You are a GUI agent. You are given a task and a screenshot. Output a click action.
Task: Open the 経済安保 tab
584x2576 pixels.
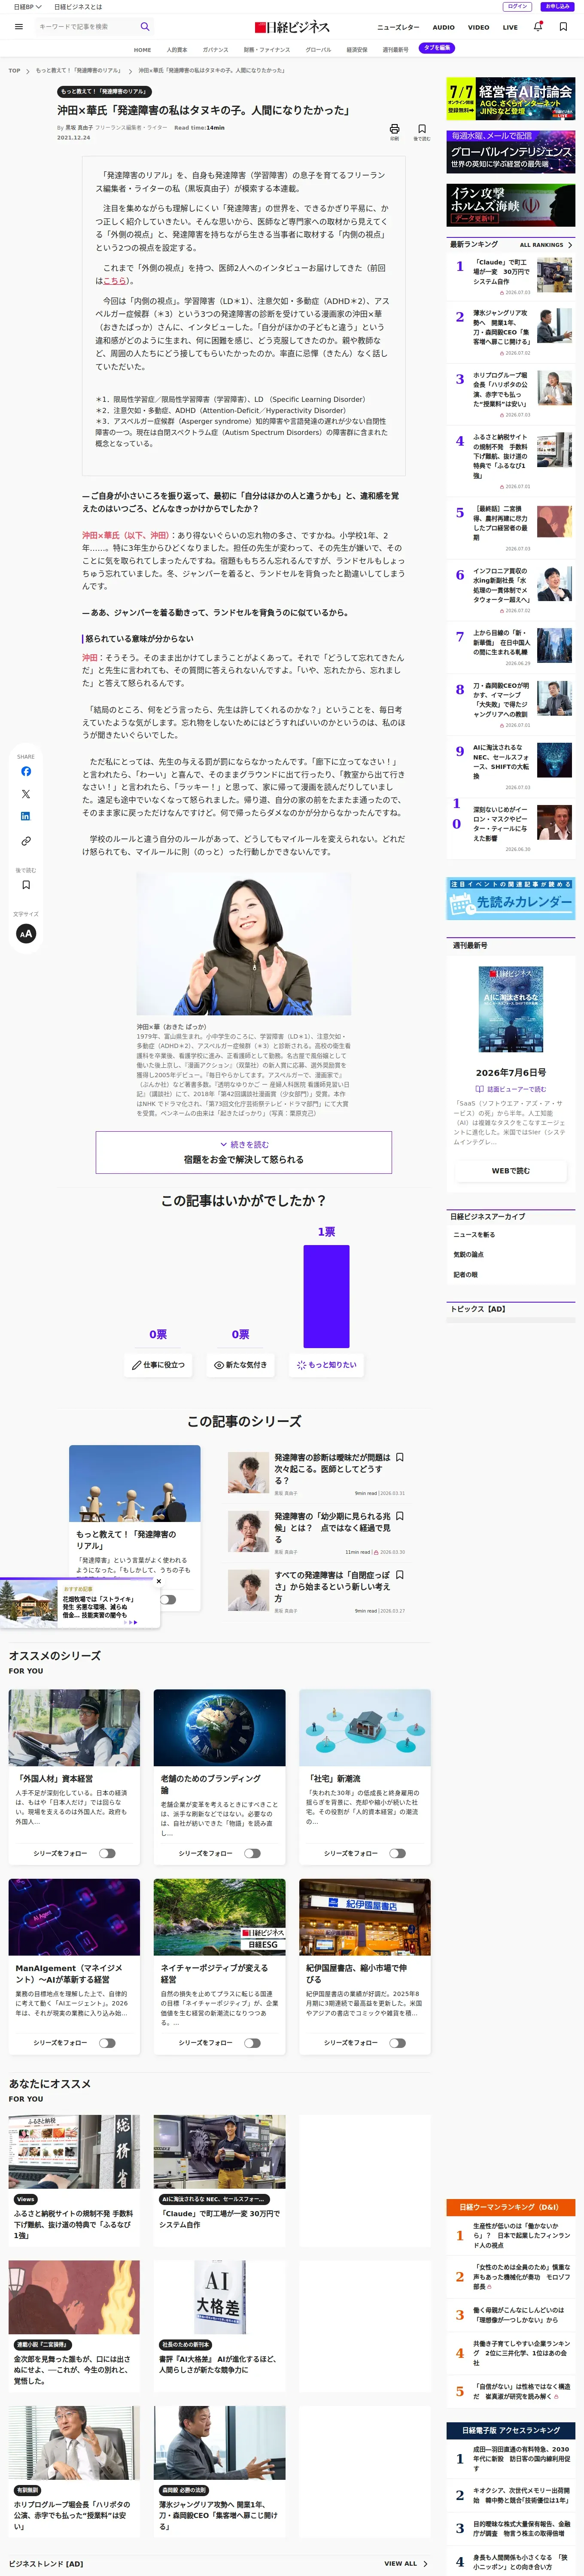[x=357, y=49]
